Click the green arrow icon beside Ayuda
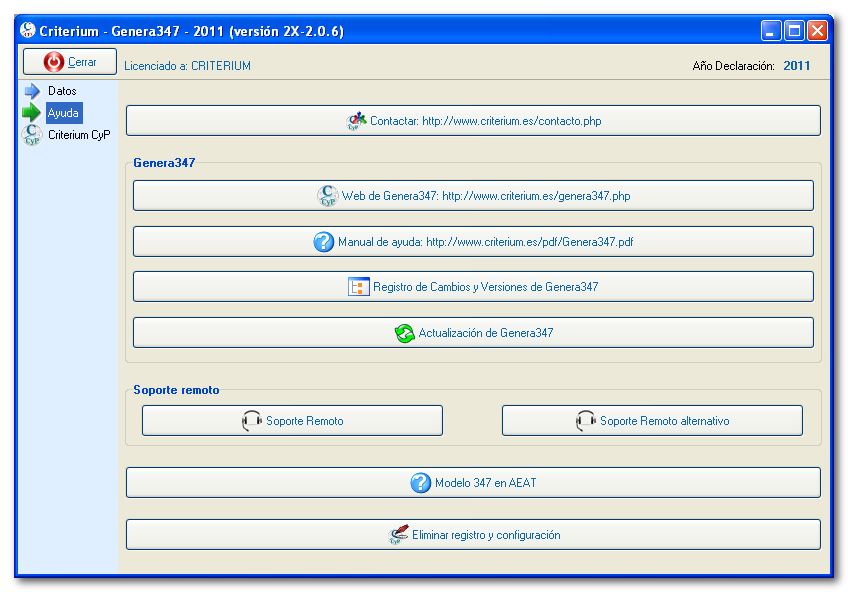The height and width of the screenshot is (592, 848). (x=31, y=112)
